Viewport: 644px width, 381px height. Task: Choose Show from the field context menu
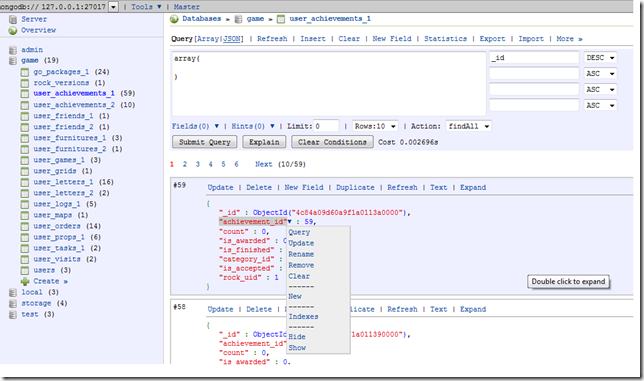pyautogui.click(x=297, y=348)
